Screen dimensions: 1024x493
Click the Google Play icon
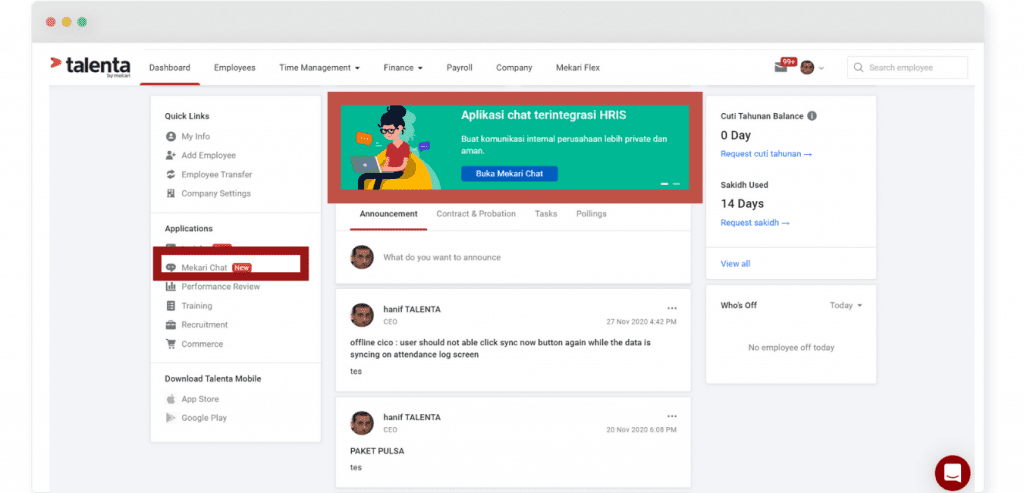pos(171,418)
